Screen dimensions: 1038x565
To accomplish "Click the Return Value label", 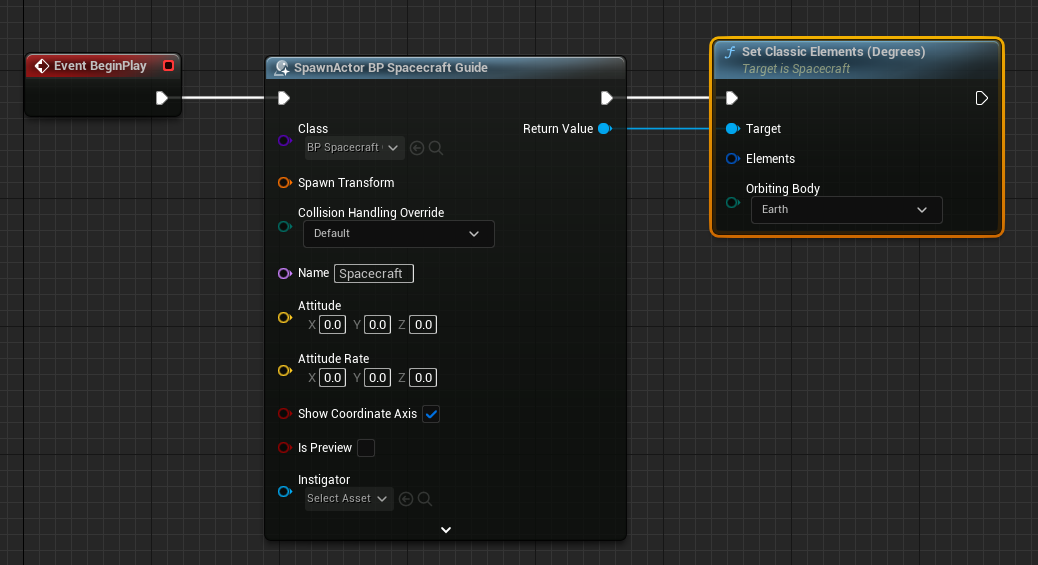I will pos(558,128).
